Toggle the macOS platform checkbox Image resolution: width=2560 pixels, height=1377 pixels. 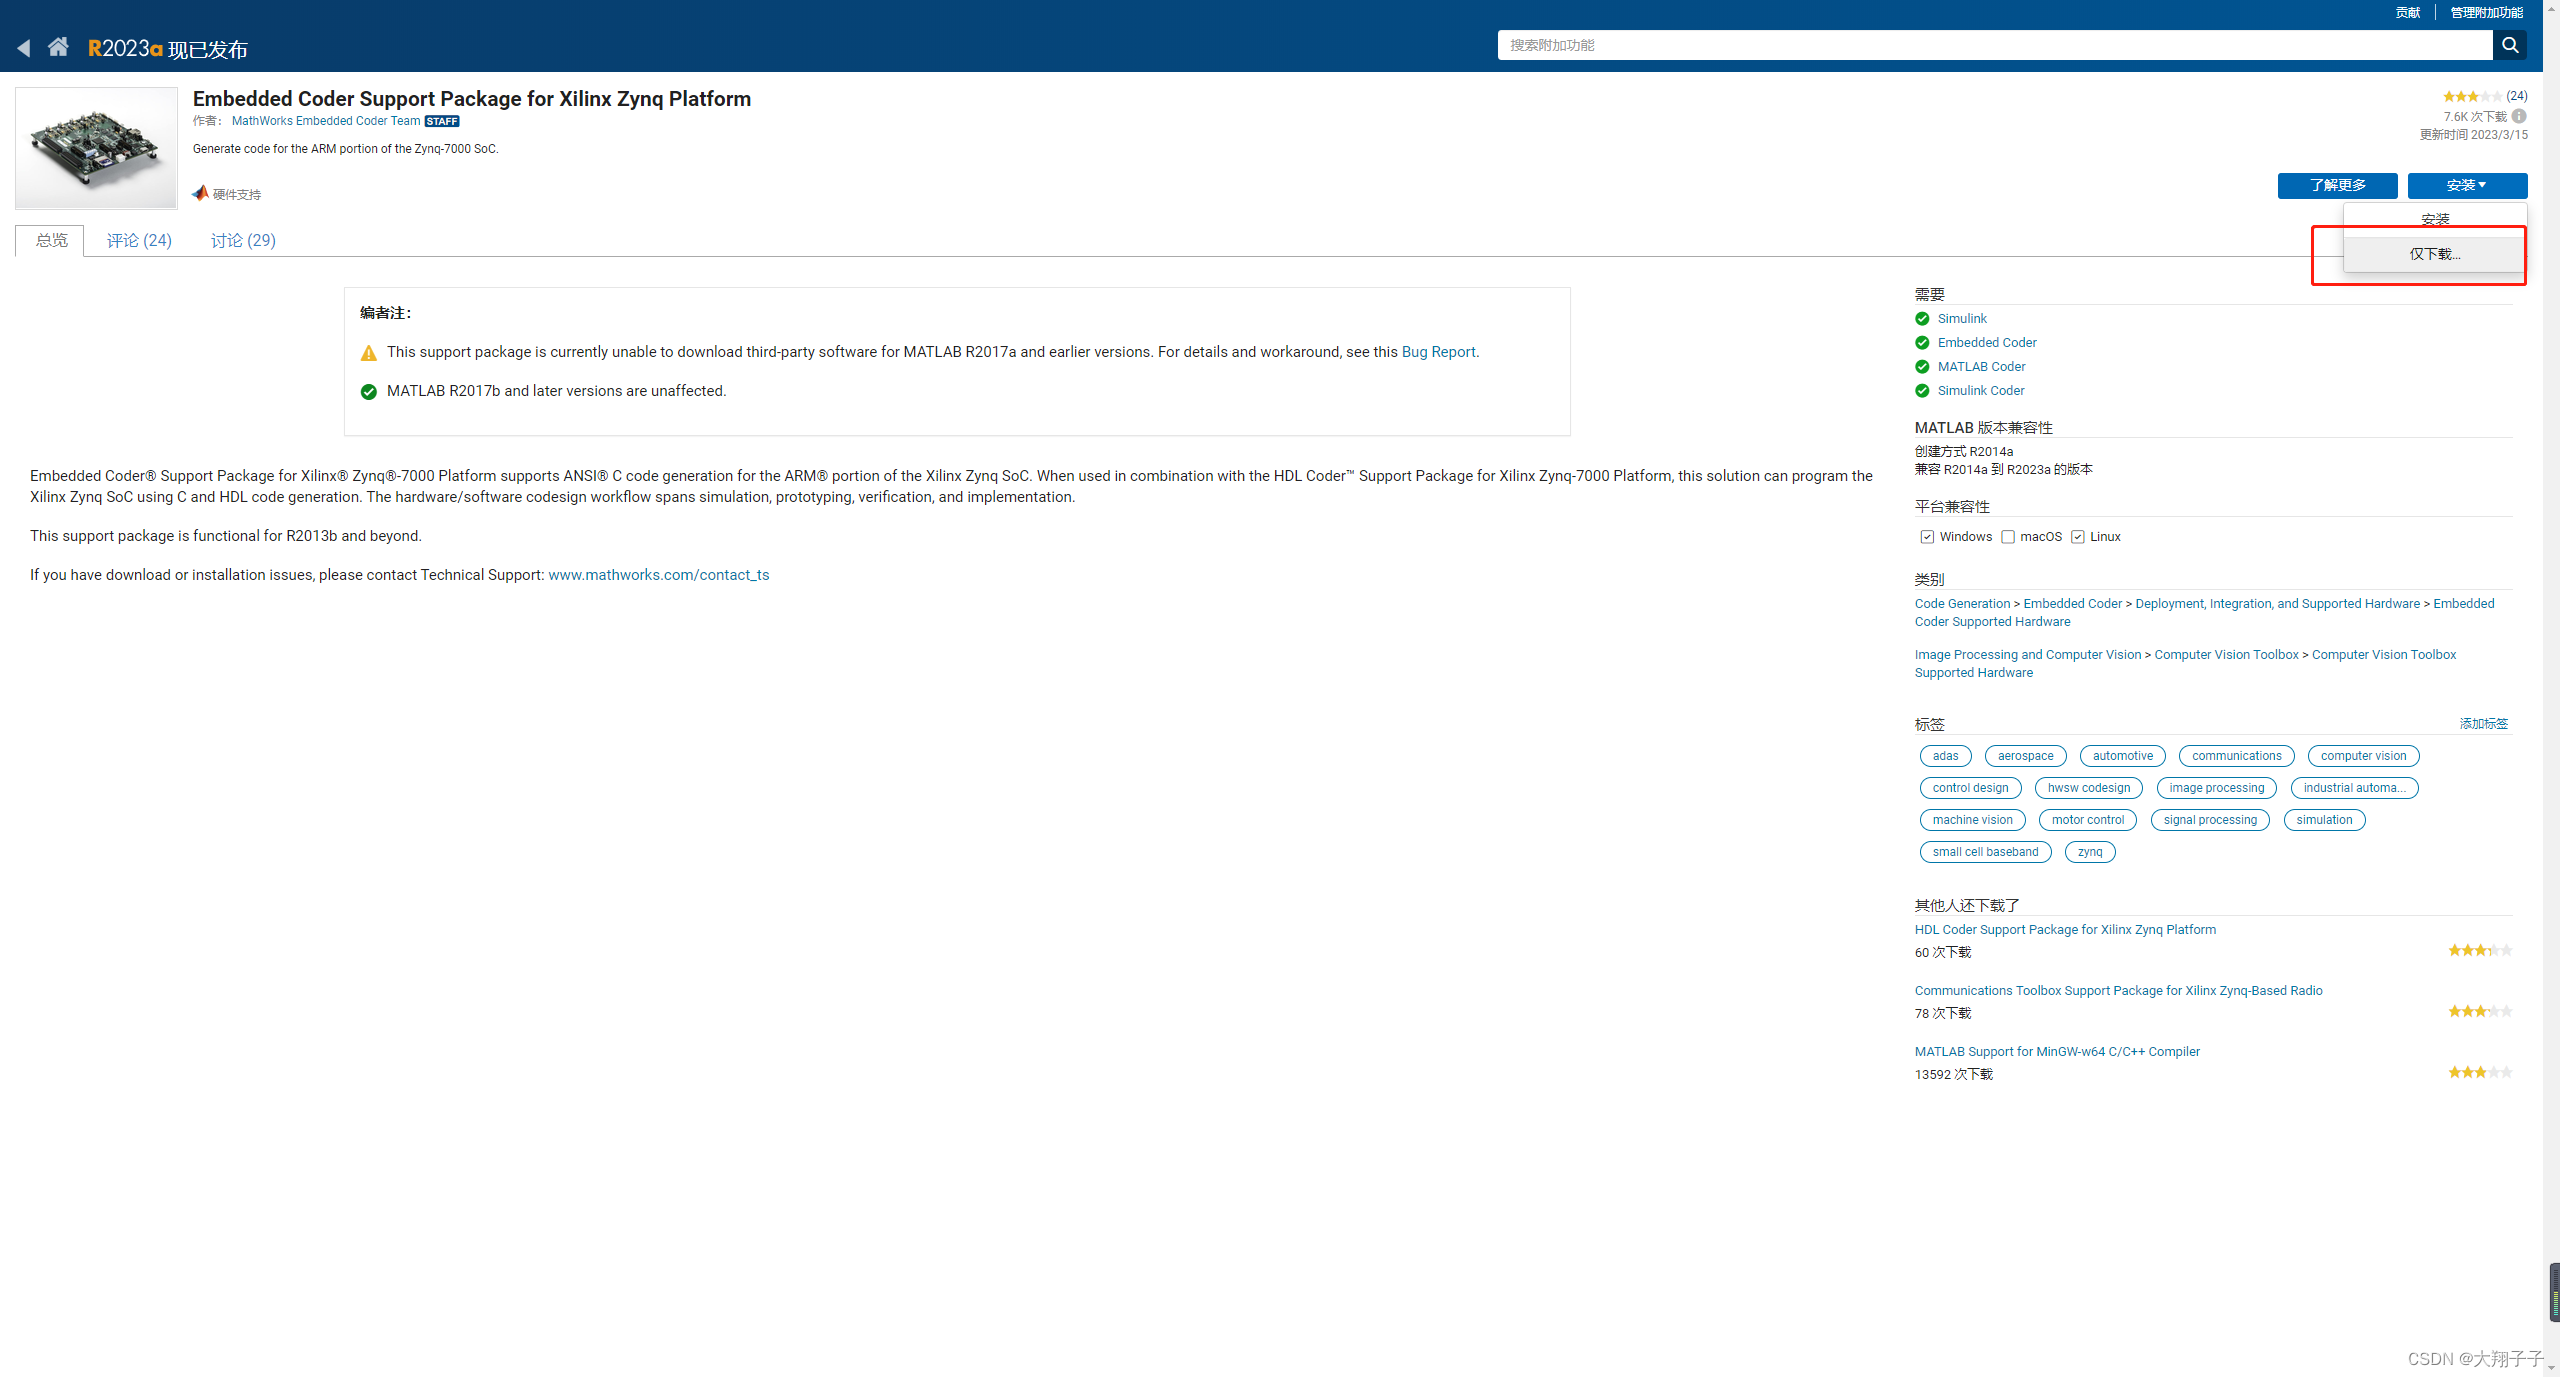[x=2007, y=537]
